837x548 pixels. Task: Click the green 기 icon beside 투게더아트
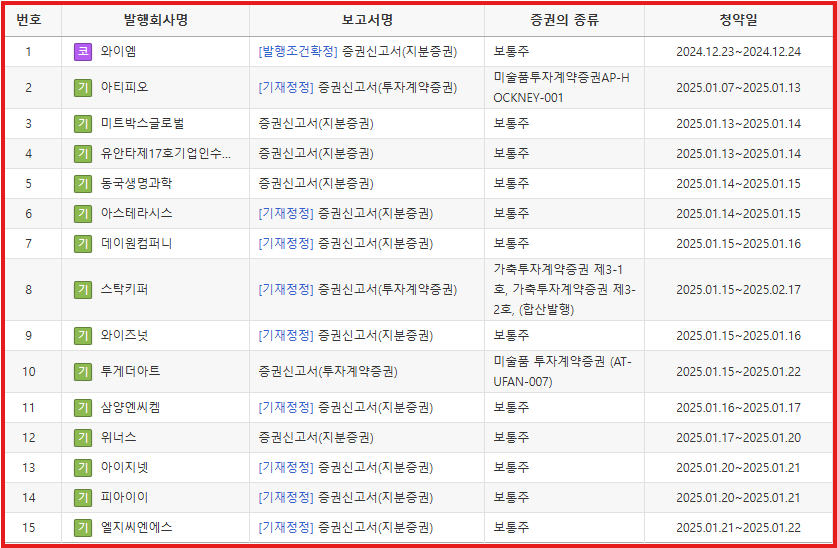pyautogui.click(x=83, y=371)
